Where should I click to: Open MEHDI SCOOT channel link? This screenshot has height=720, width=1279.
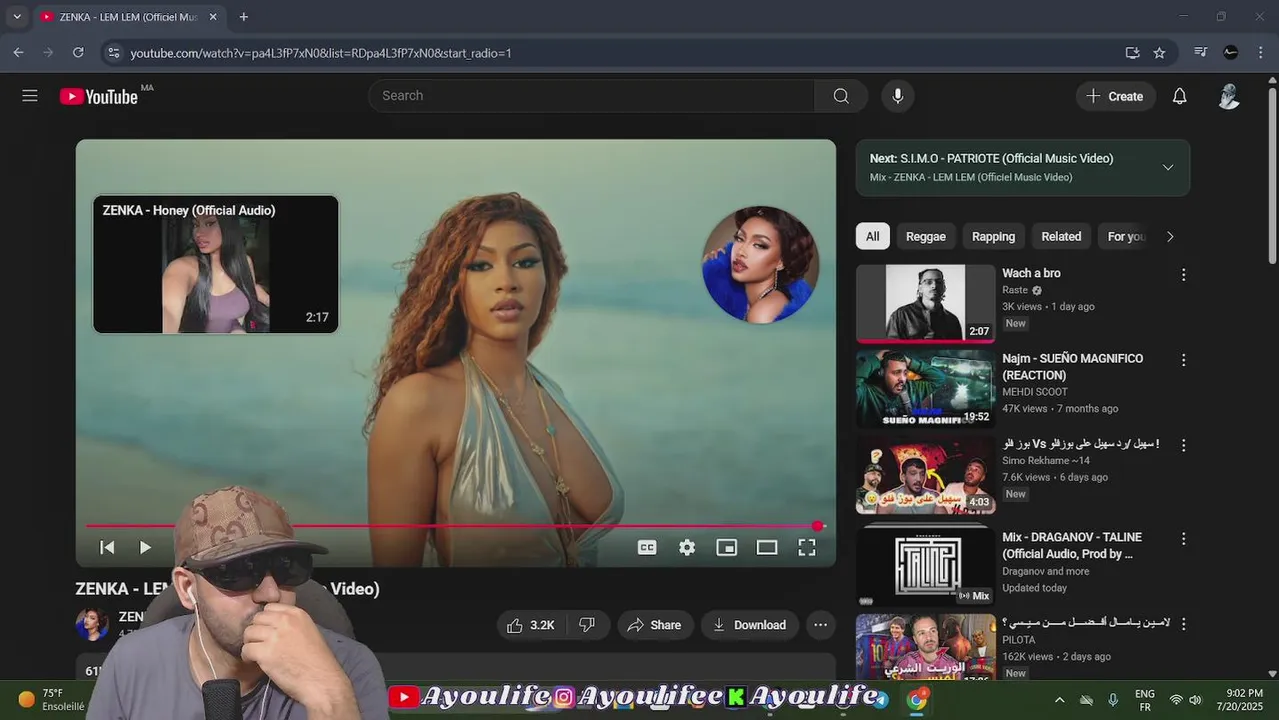click(x=1035, y=392)
